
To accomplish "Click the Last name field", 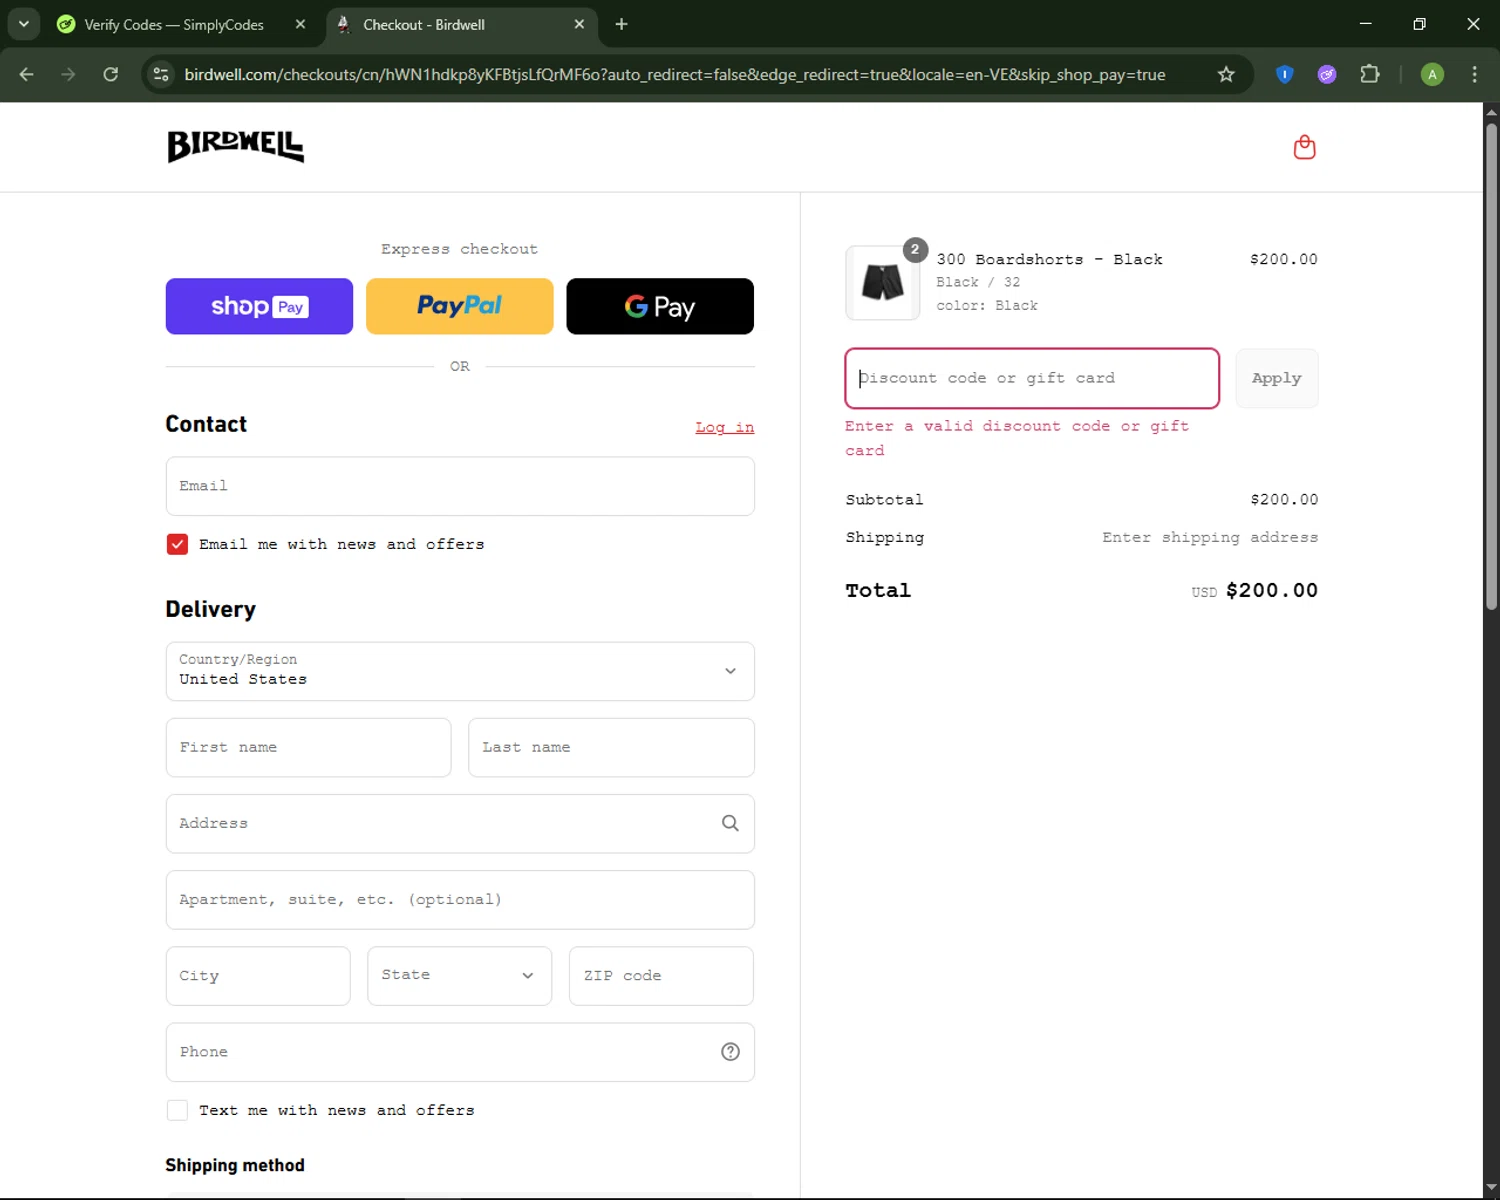I will pyautogui.click(x=611, y=747).
